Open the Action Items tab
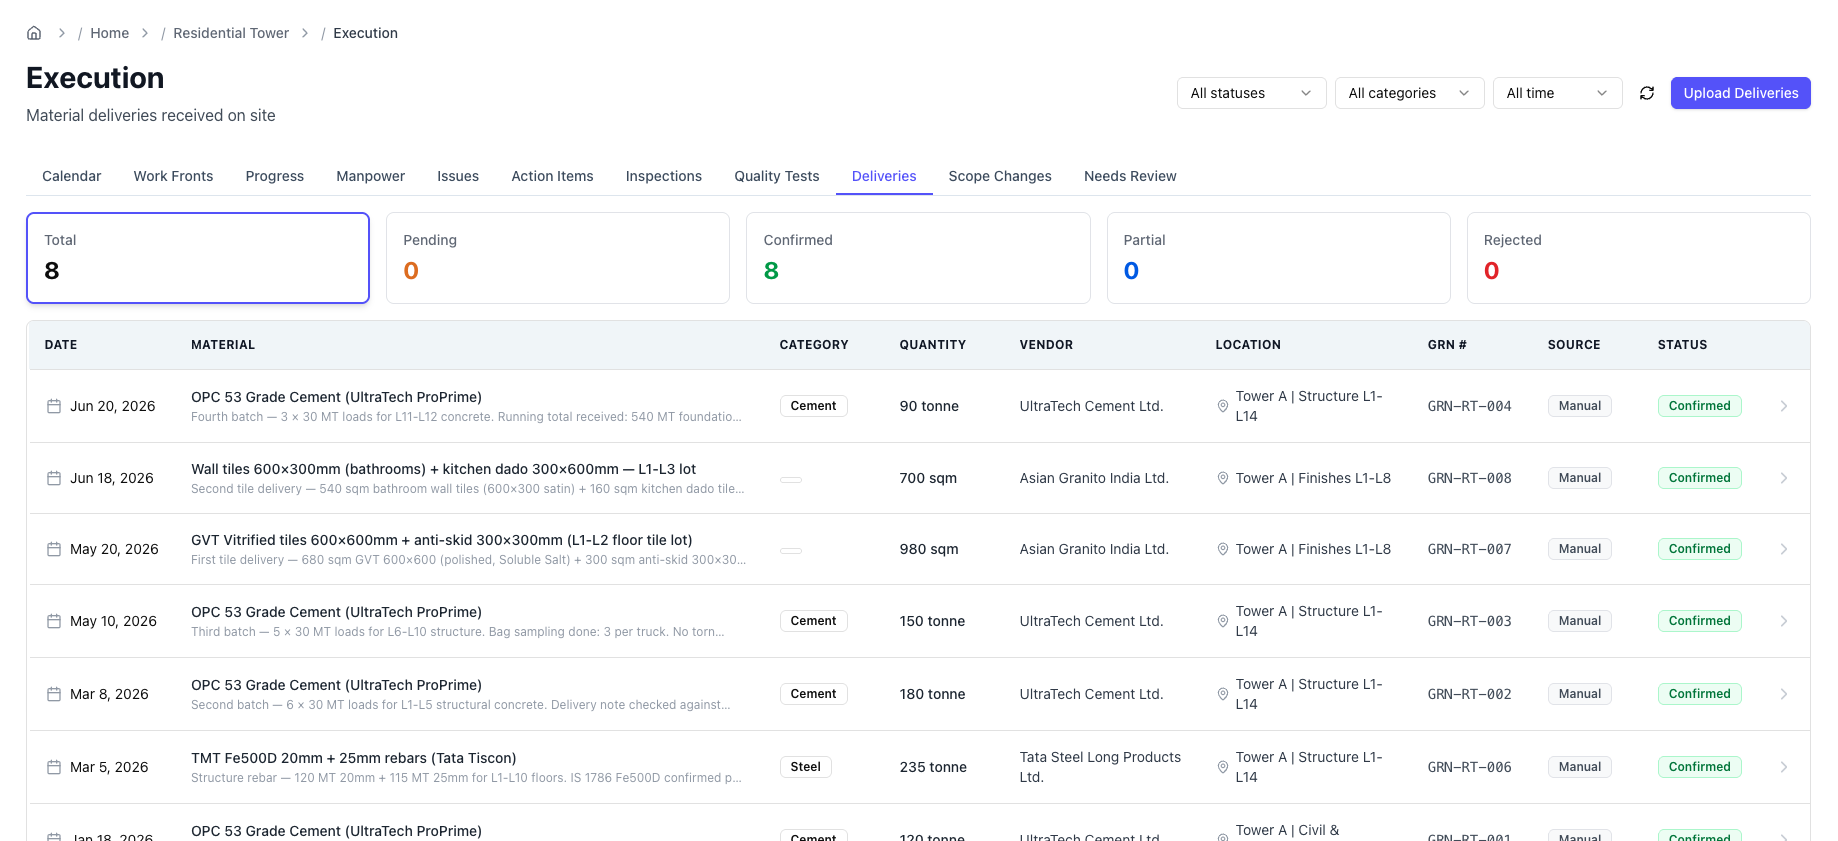 coord(552,176)
